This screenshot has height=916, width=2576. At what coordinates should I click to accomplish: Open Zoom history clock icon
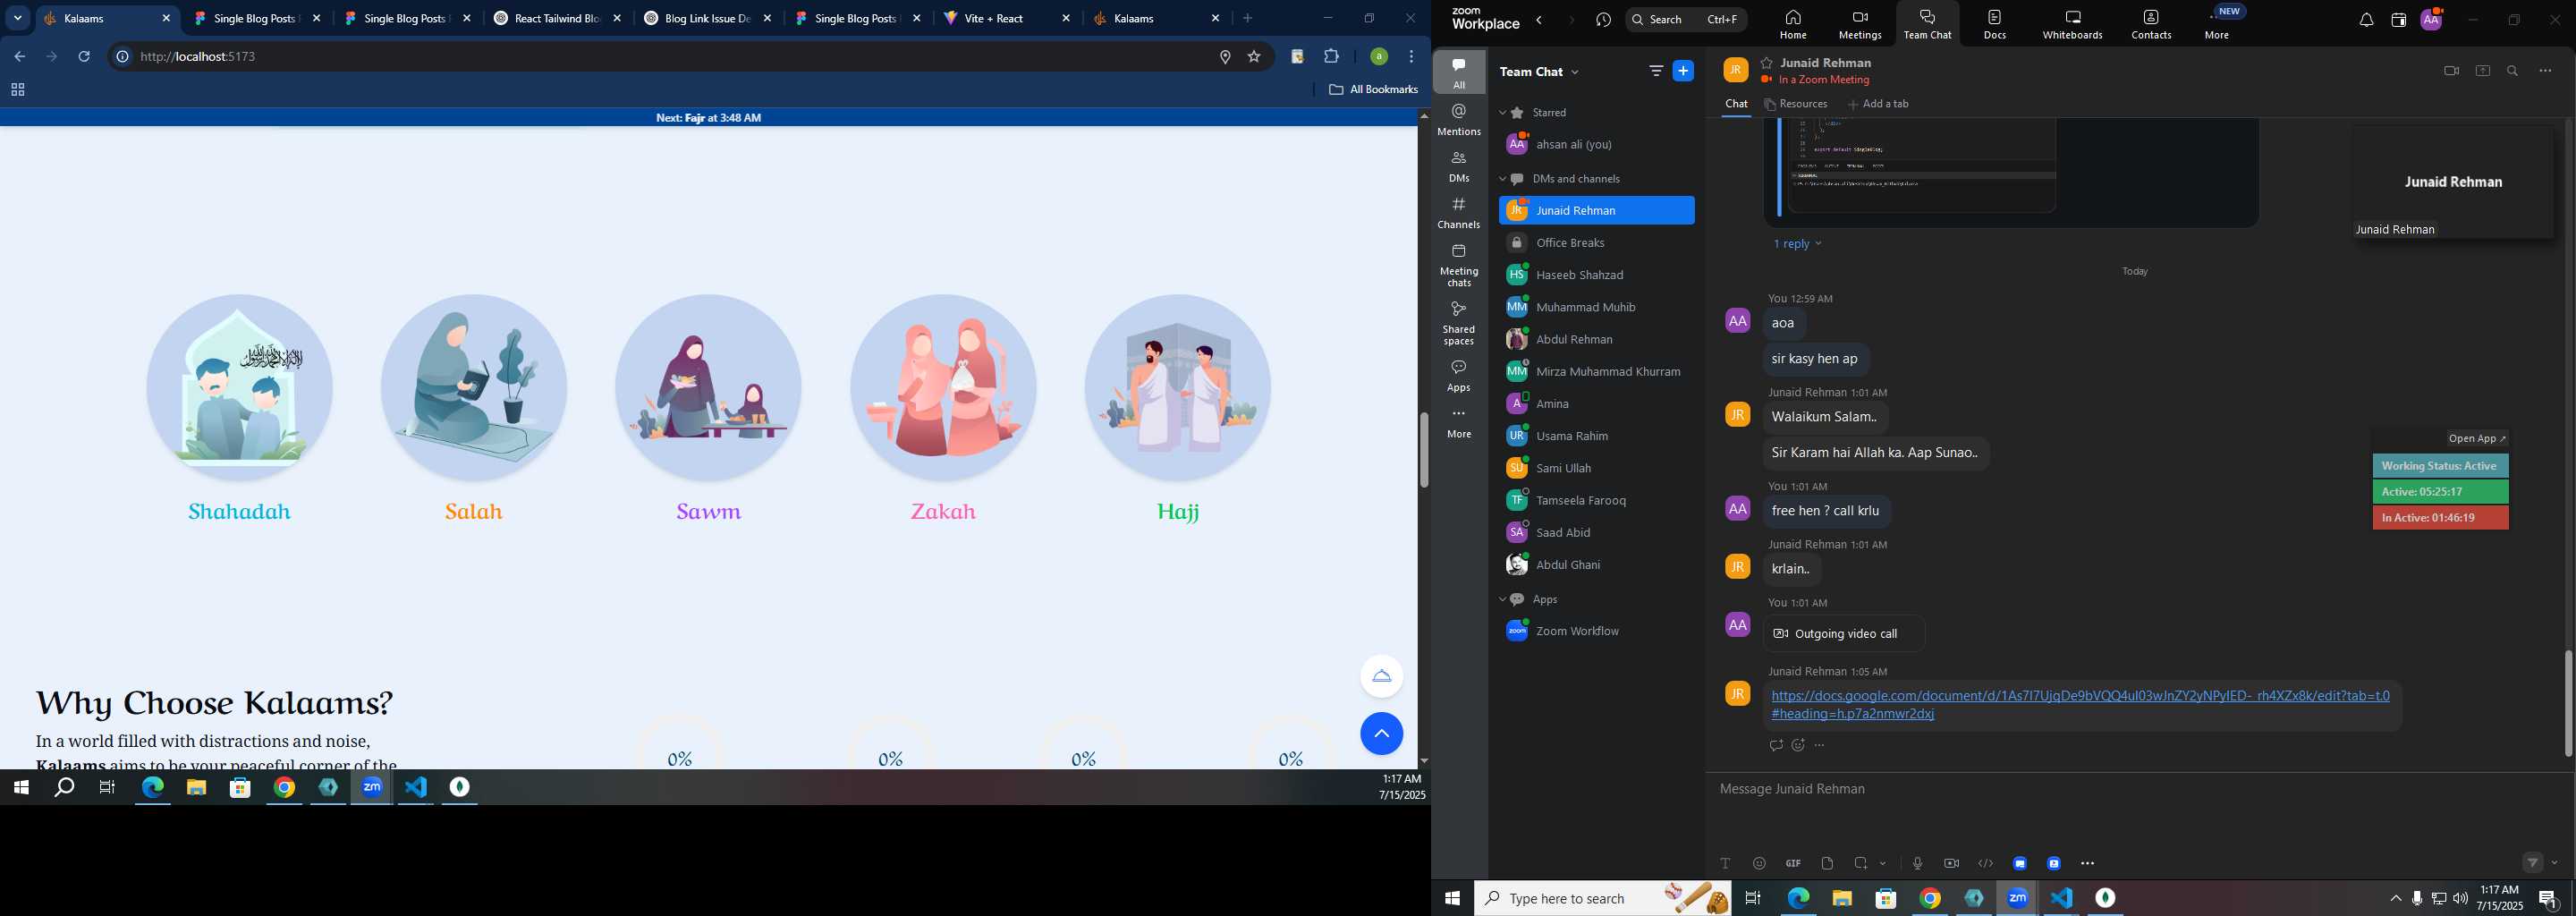pyautogui.click(x=1604, y=20)
